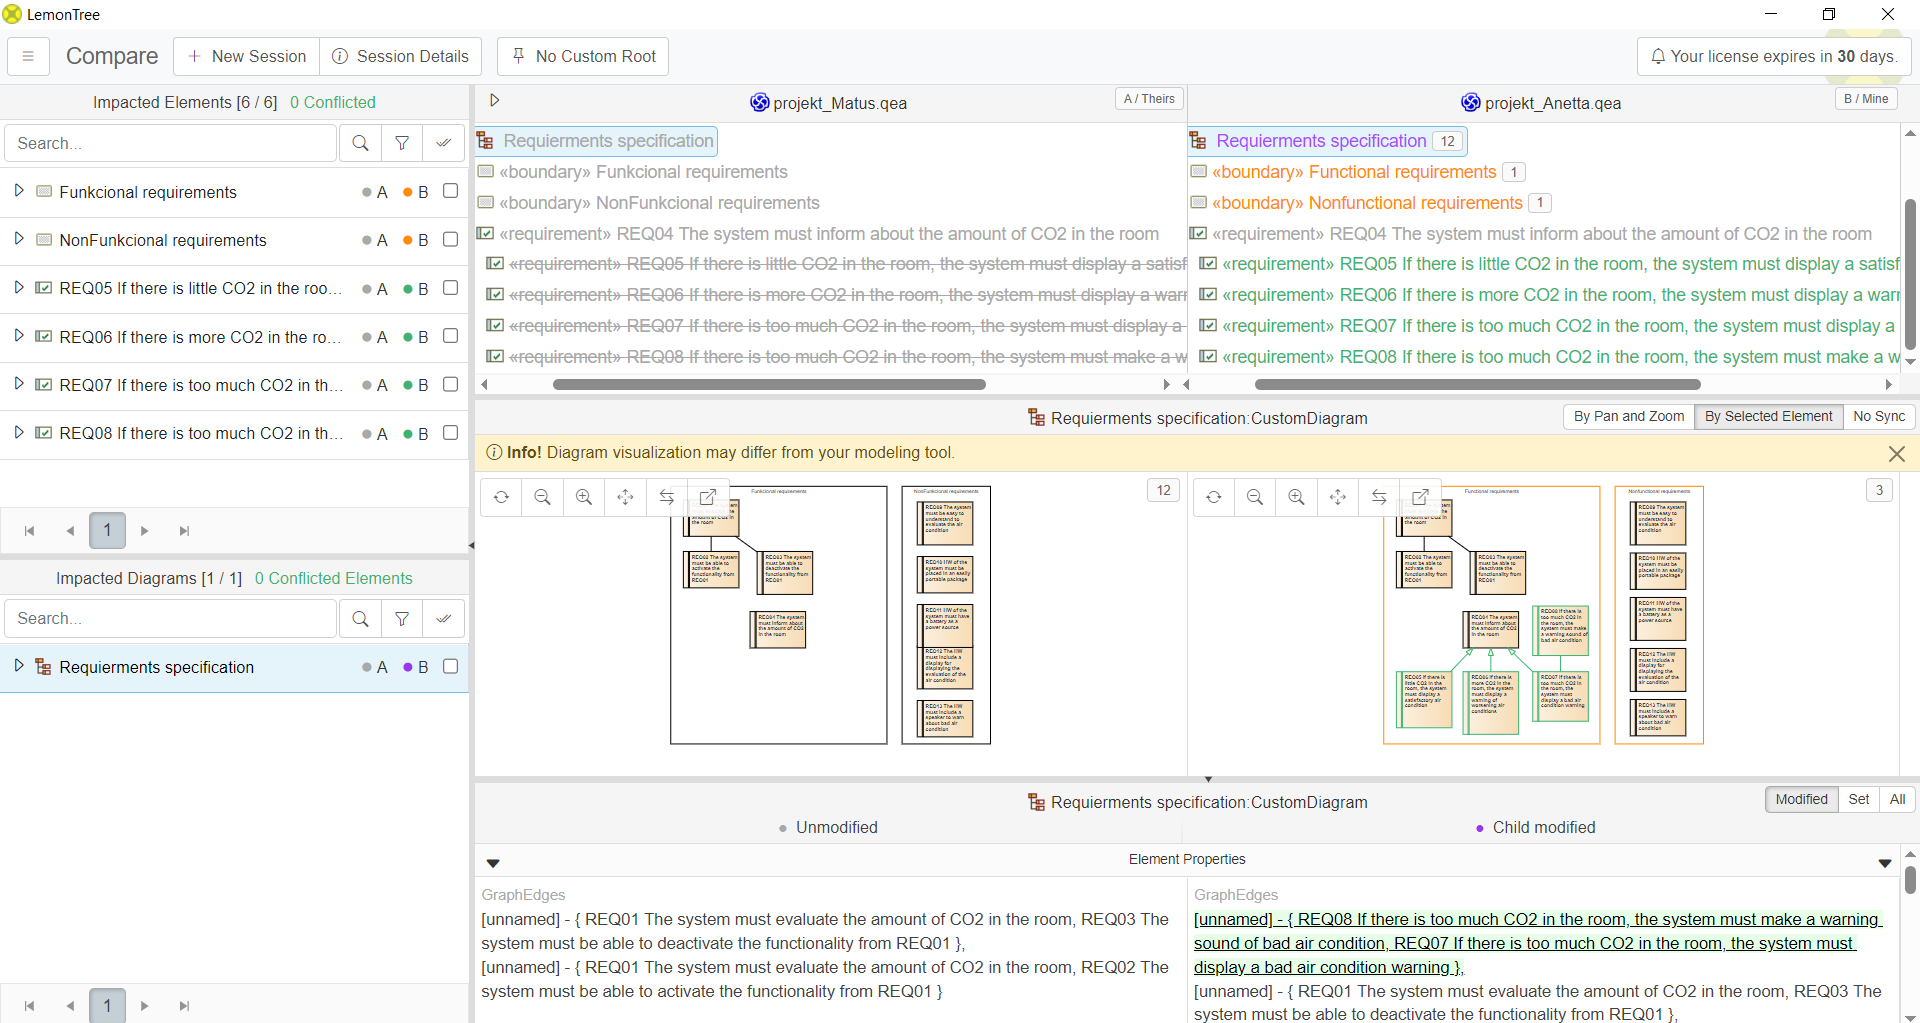The image size is (1920, 1023).
Task: Collapse the left panel splitter arrow
Action: click(x=471, y=546)
